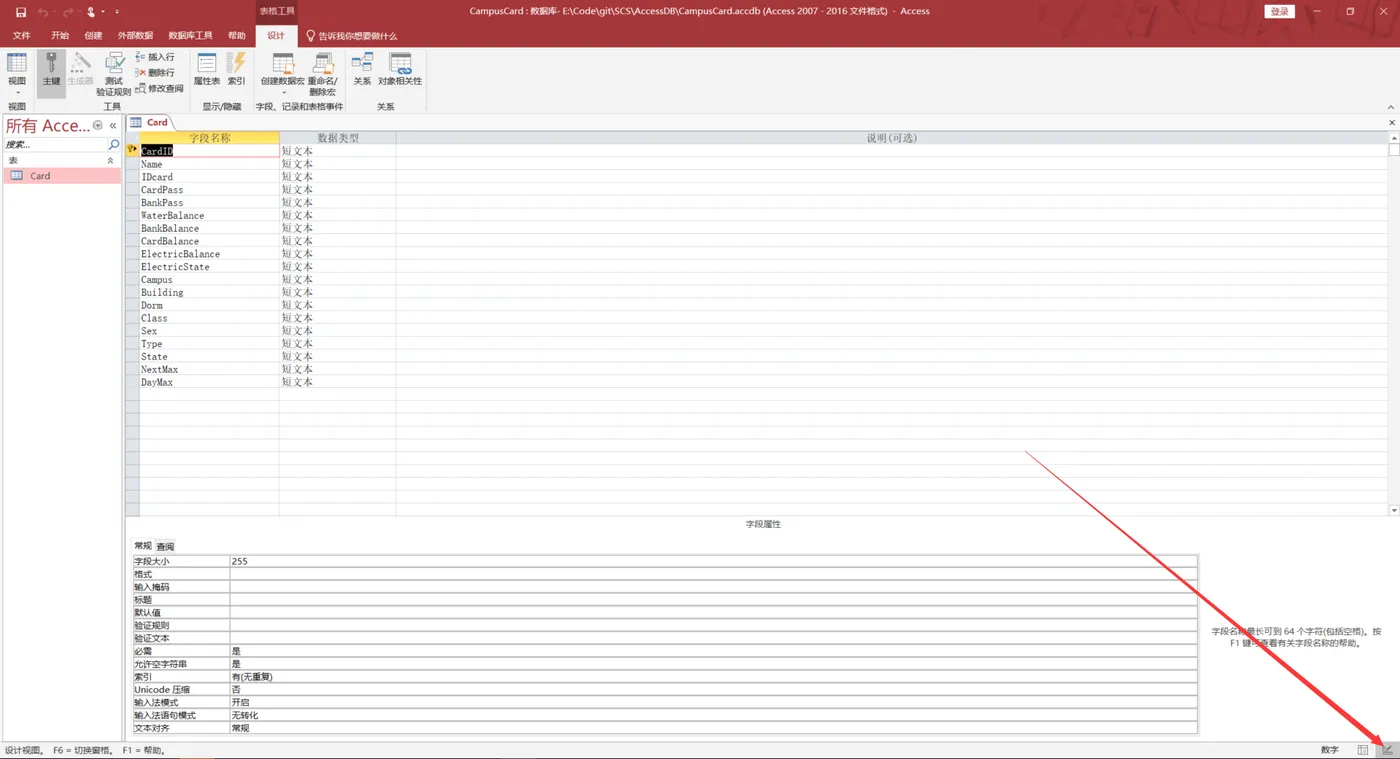Click the 字段名称 column header
Viewport: 1400px width, 759px height.
pos(209,138)
